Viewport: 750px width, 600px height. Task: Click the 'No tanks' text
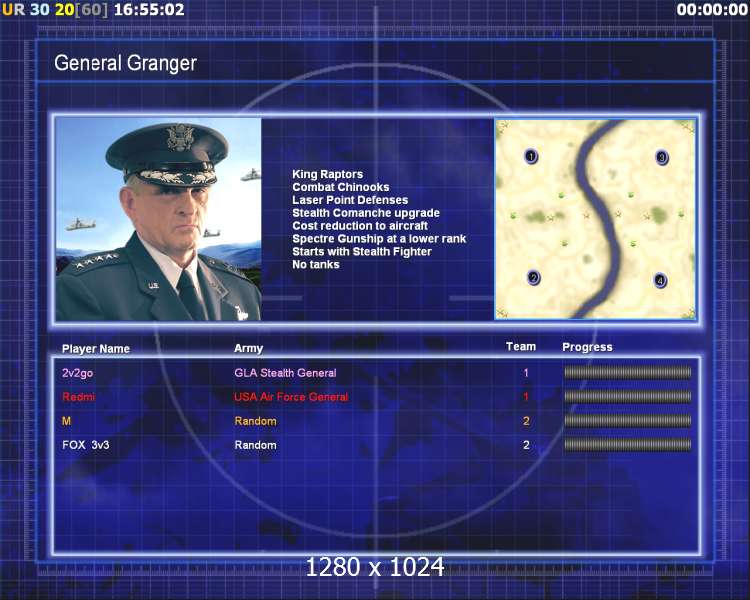click(x=316, y=265)
